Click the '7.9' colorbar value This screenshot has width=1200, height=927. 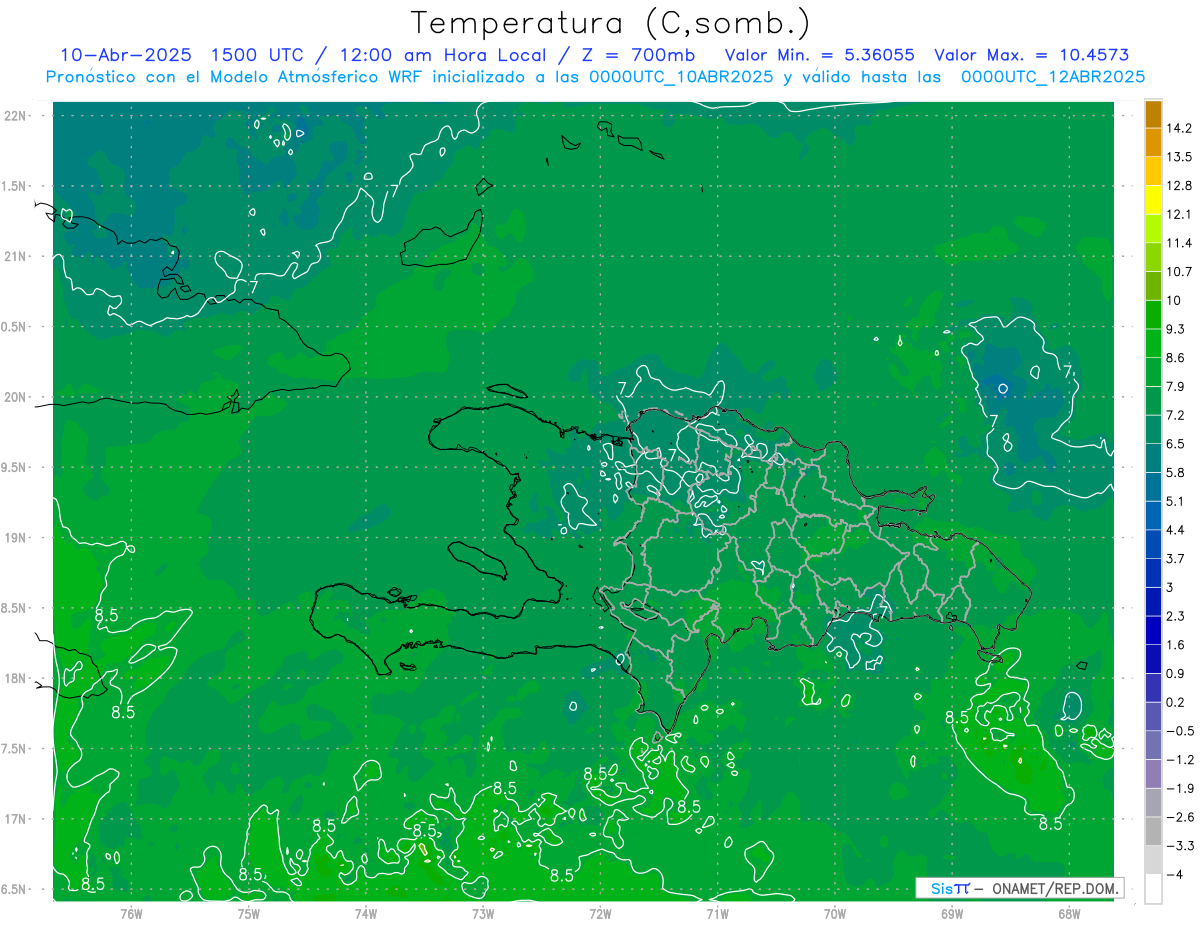pos(1176,386)
